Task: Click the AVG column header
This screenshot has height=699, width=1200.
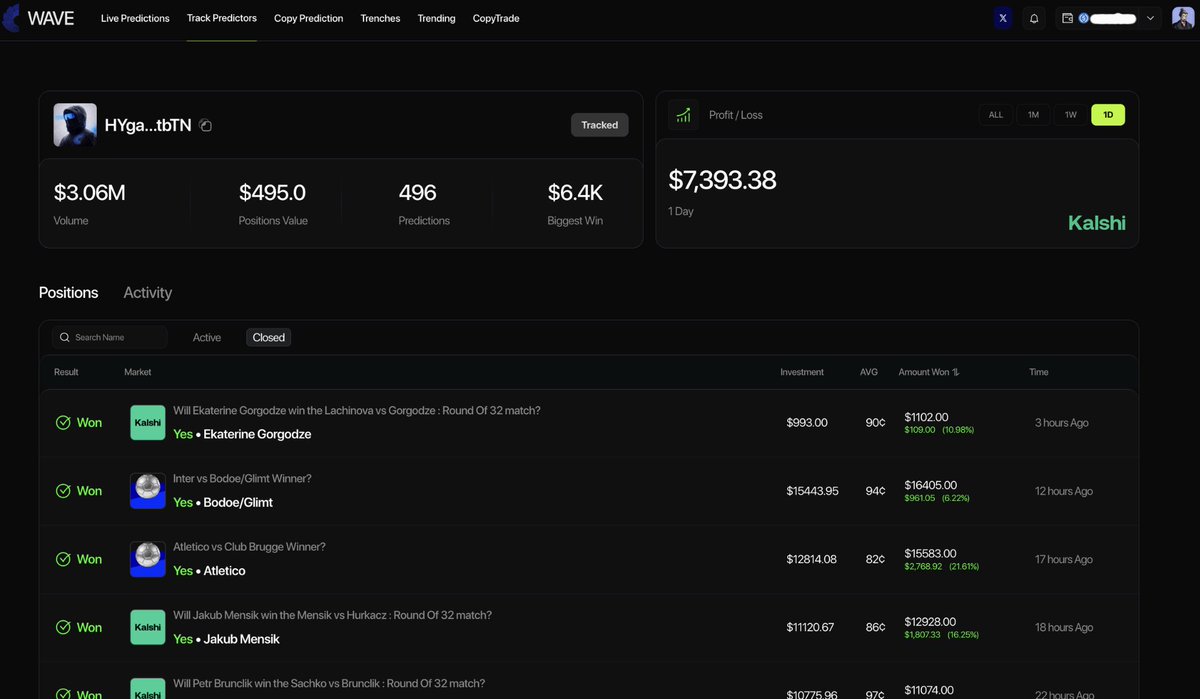Action: click(x=869, y=372)
